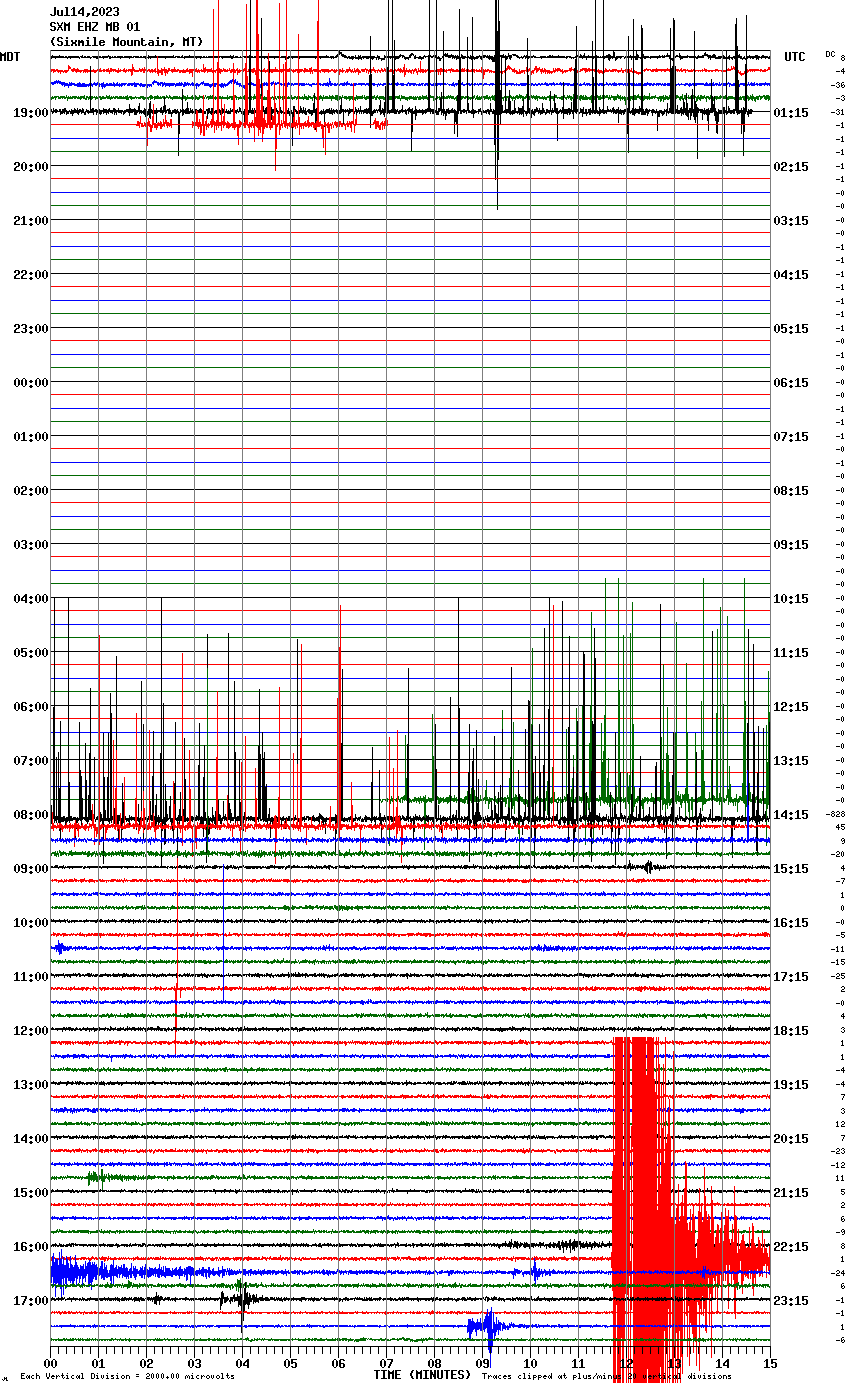850x1390 pixels.
Task: Click the -828 DC offset value
Action: (836, 815)
